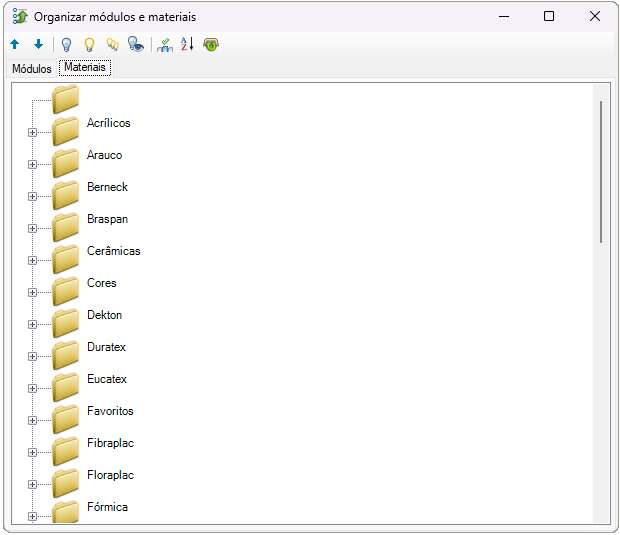
Task: Click the Fibraplac folder icon
Action: pyautogui.click(x=66, y=452)
